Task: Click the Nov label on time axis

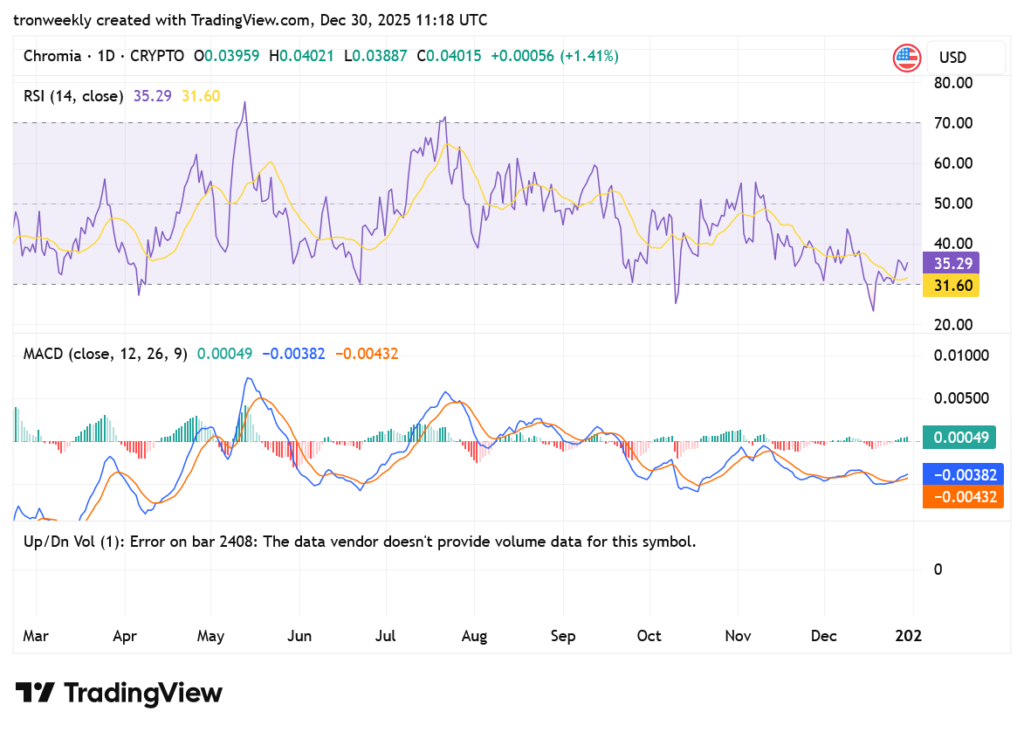Action: click(737, 636)
